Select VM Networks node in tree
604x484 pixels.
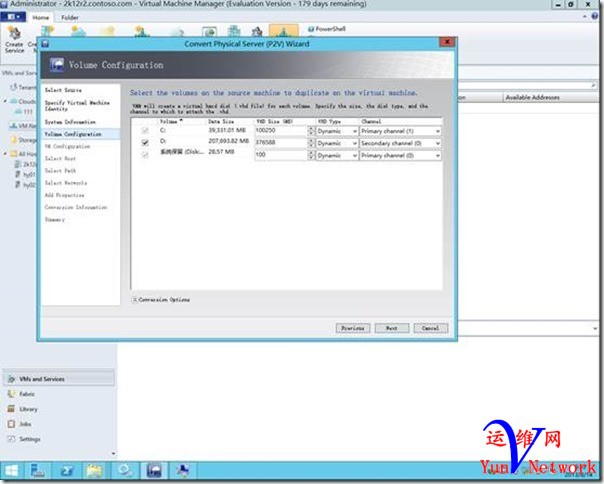point(23,126)
